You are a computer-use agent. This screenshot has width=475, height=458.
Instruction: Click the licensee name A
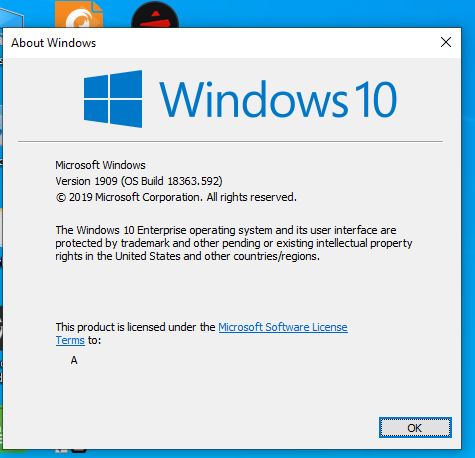74,360
